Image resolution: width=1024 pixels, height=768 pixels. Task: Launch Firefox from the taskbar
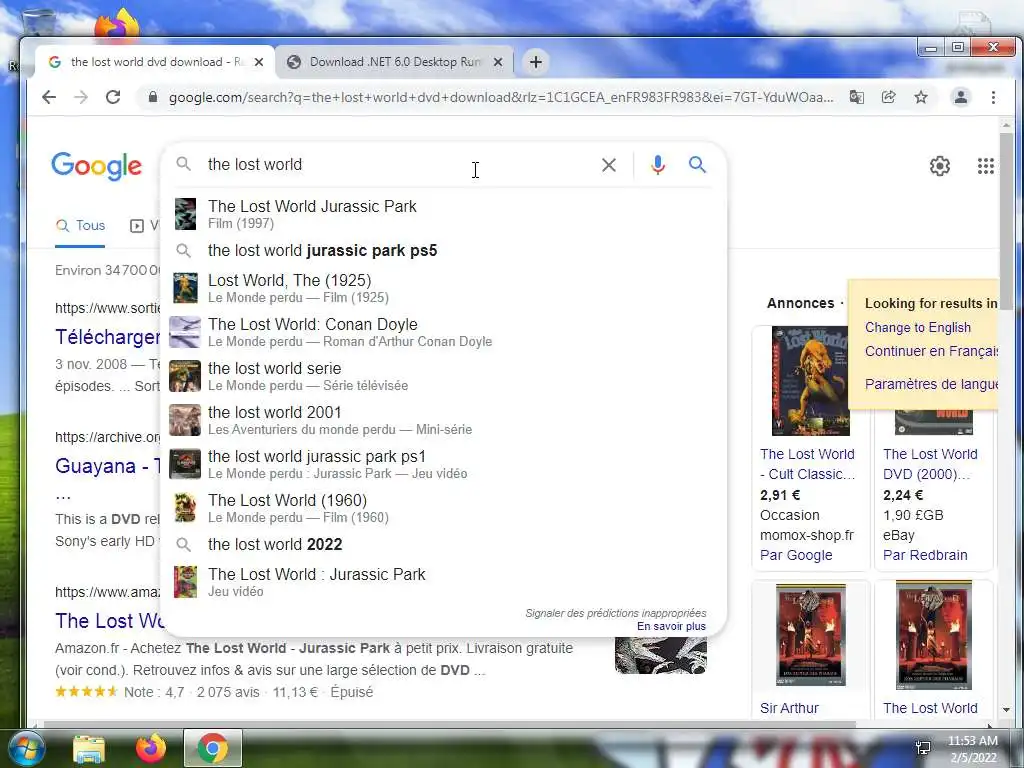coord(151,748)
